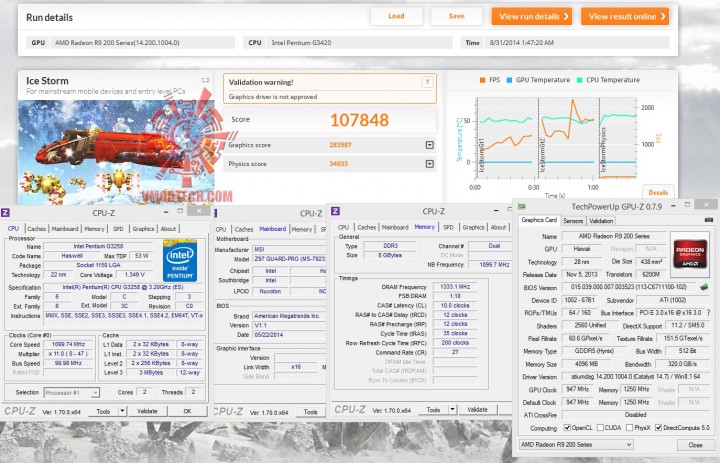Click the 1333.1 MHz DRAM Frequency value
Image resolution: width=720 pixels, height=463 pixels.
[455, 287]
